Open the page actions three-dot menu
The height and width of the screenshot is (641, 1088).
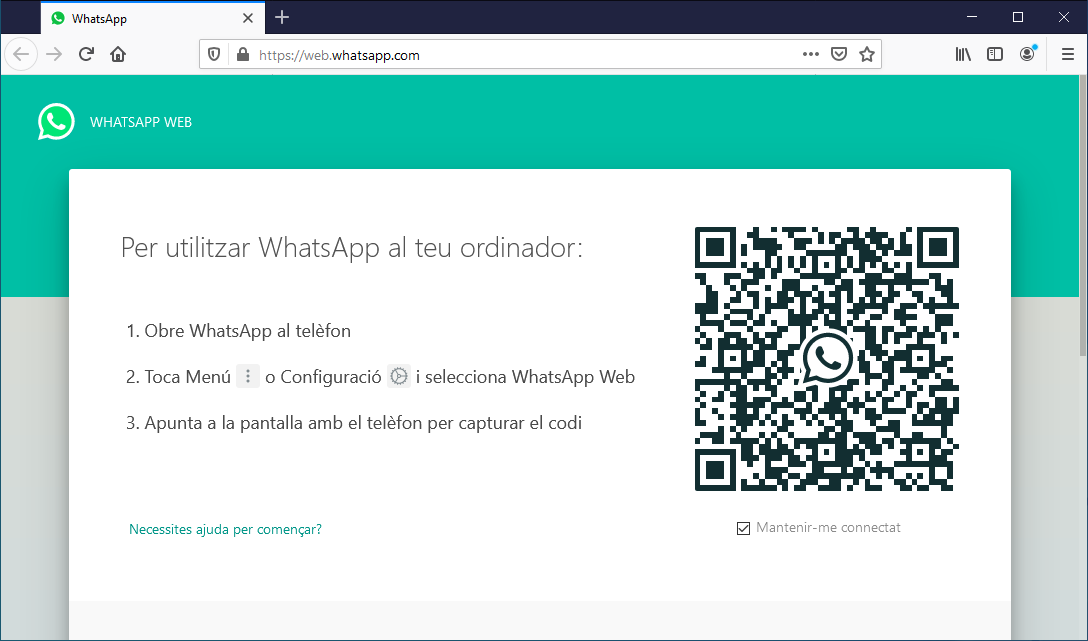tap(810, 54)
